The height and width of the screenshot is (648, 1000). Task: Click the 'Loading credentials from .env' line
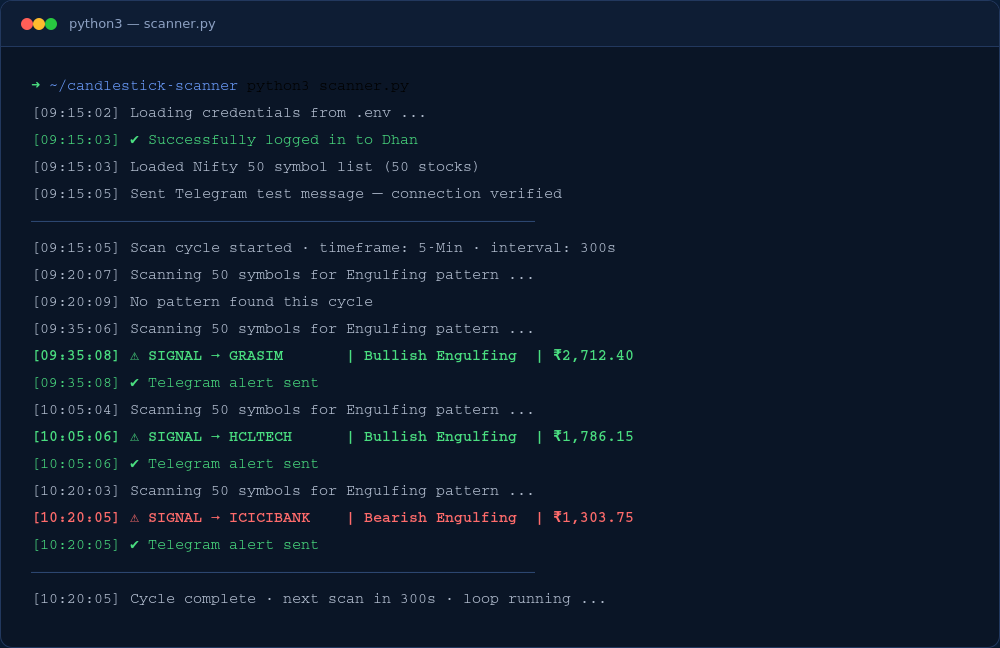[229, 113]
